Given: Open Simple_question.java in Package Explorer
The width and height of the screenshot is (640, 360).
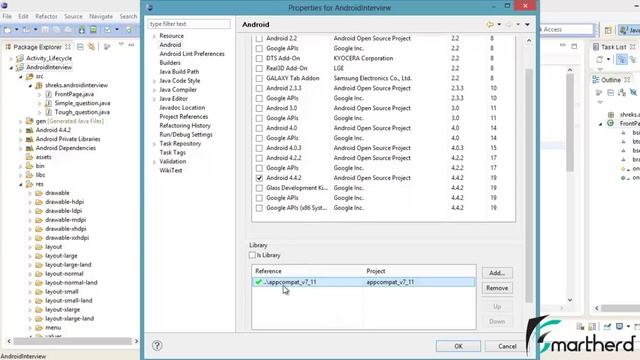Looking at the screenshot, I should tap(82, 103).
